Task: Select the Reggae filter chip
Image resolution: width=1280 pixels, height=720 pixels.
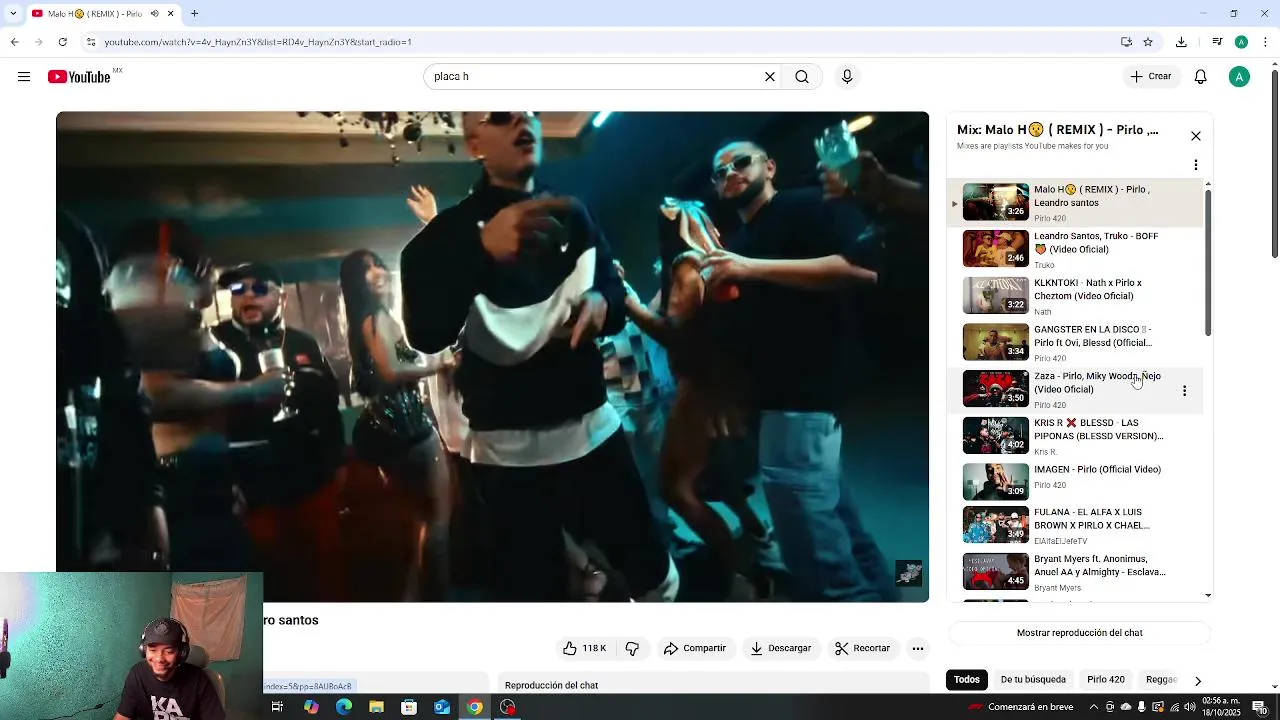Action: (x=1161, y=680)
